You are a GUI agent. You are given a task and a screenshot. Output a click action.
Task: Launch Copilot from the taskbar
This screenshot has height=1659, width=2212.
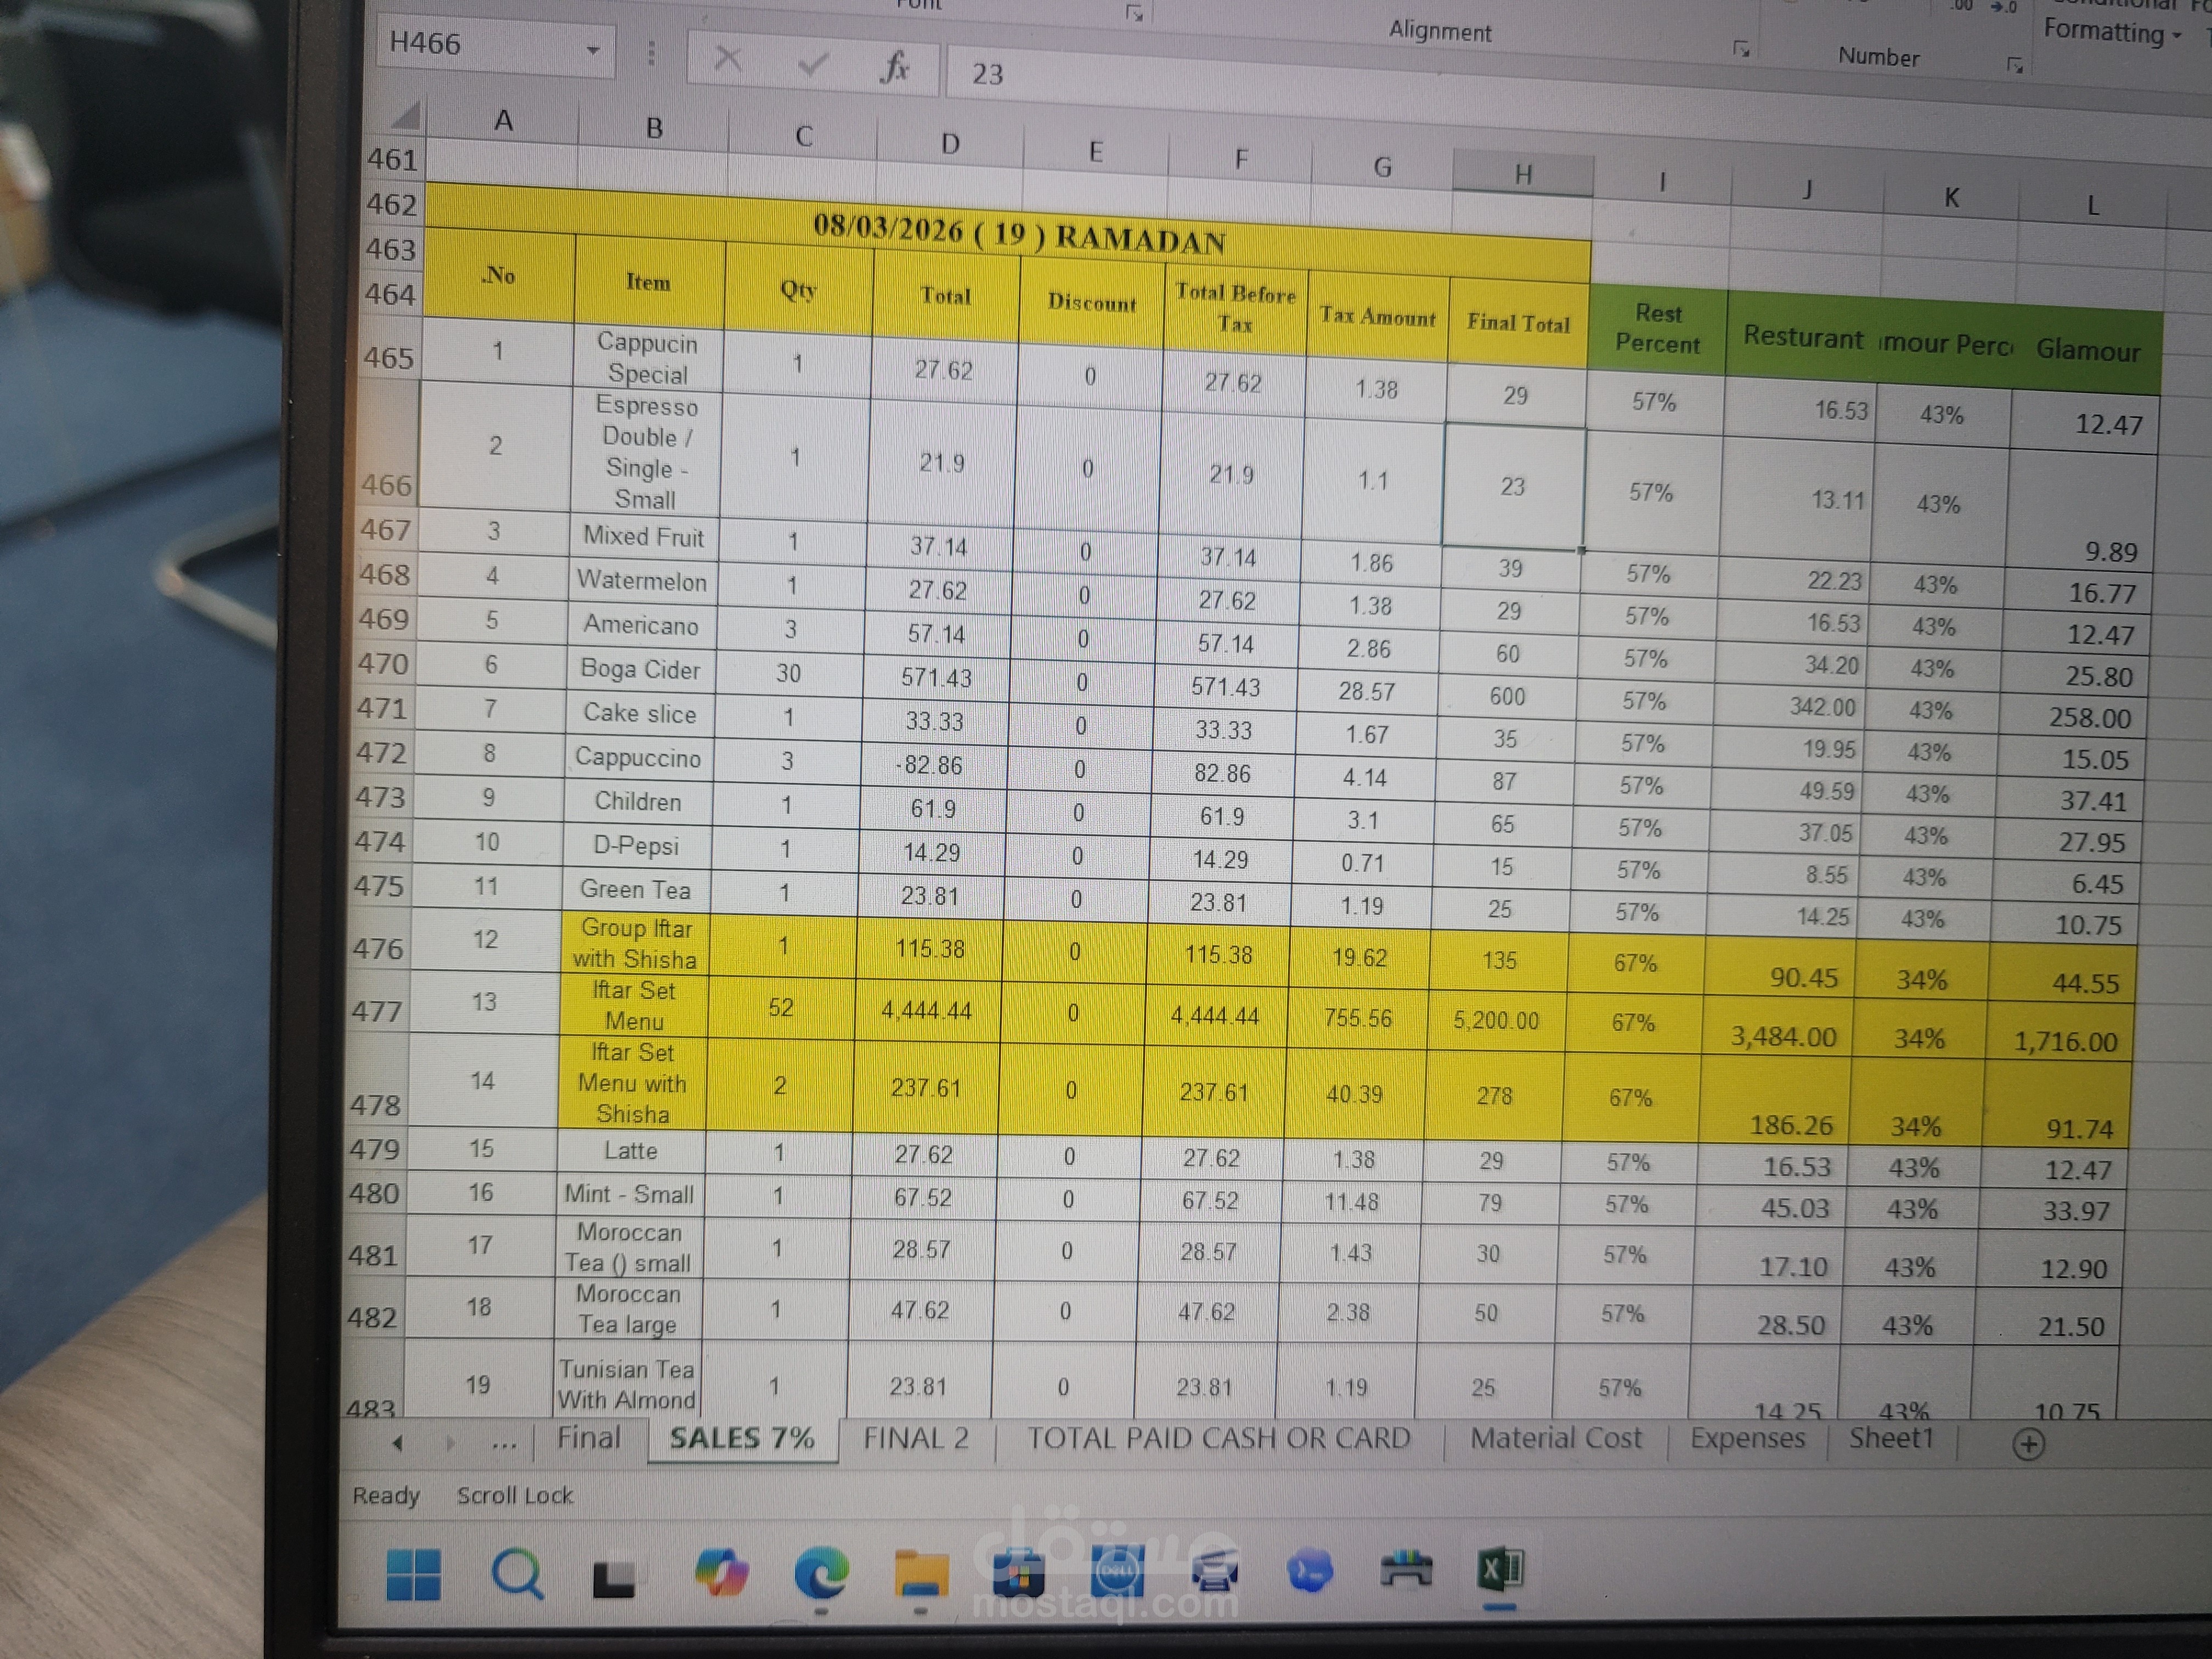pyautogui.click(x=721, y=1573)
